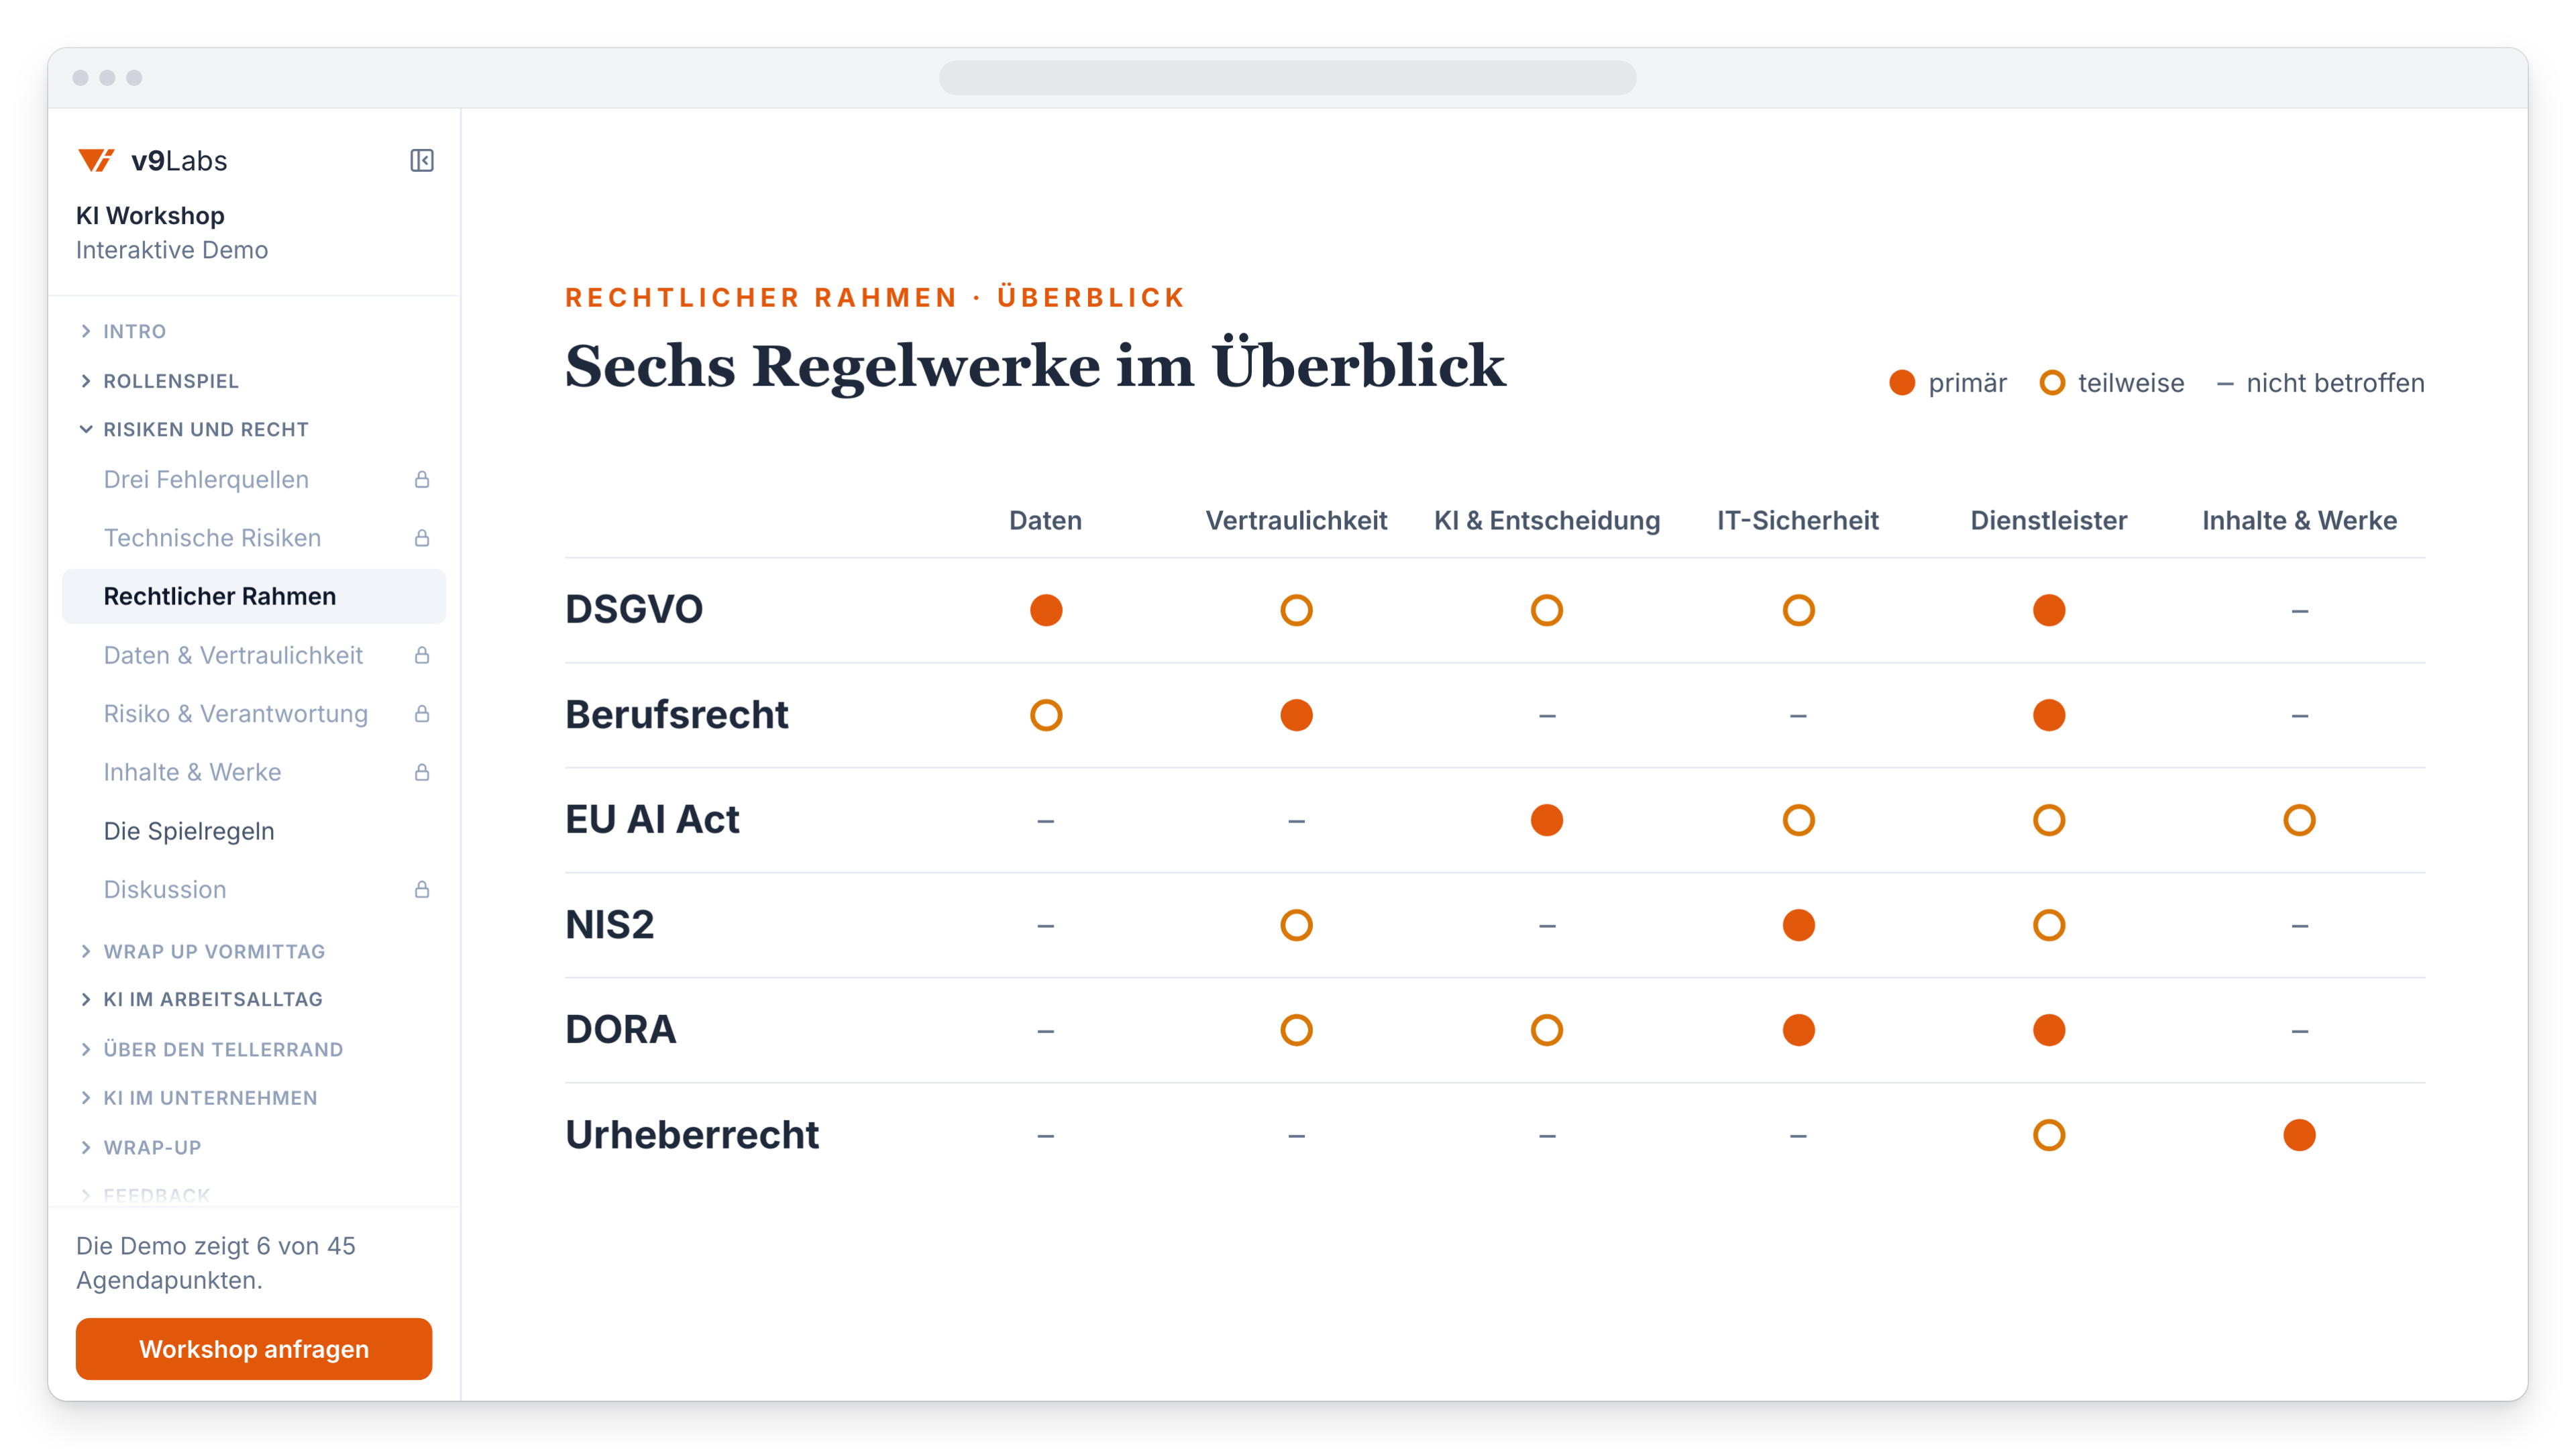Click the DSGVO row label
The image size is (2576, 1449).
point(634,609)
